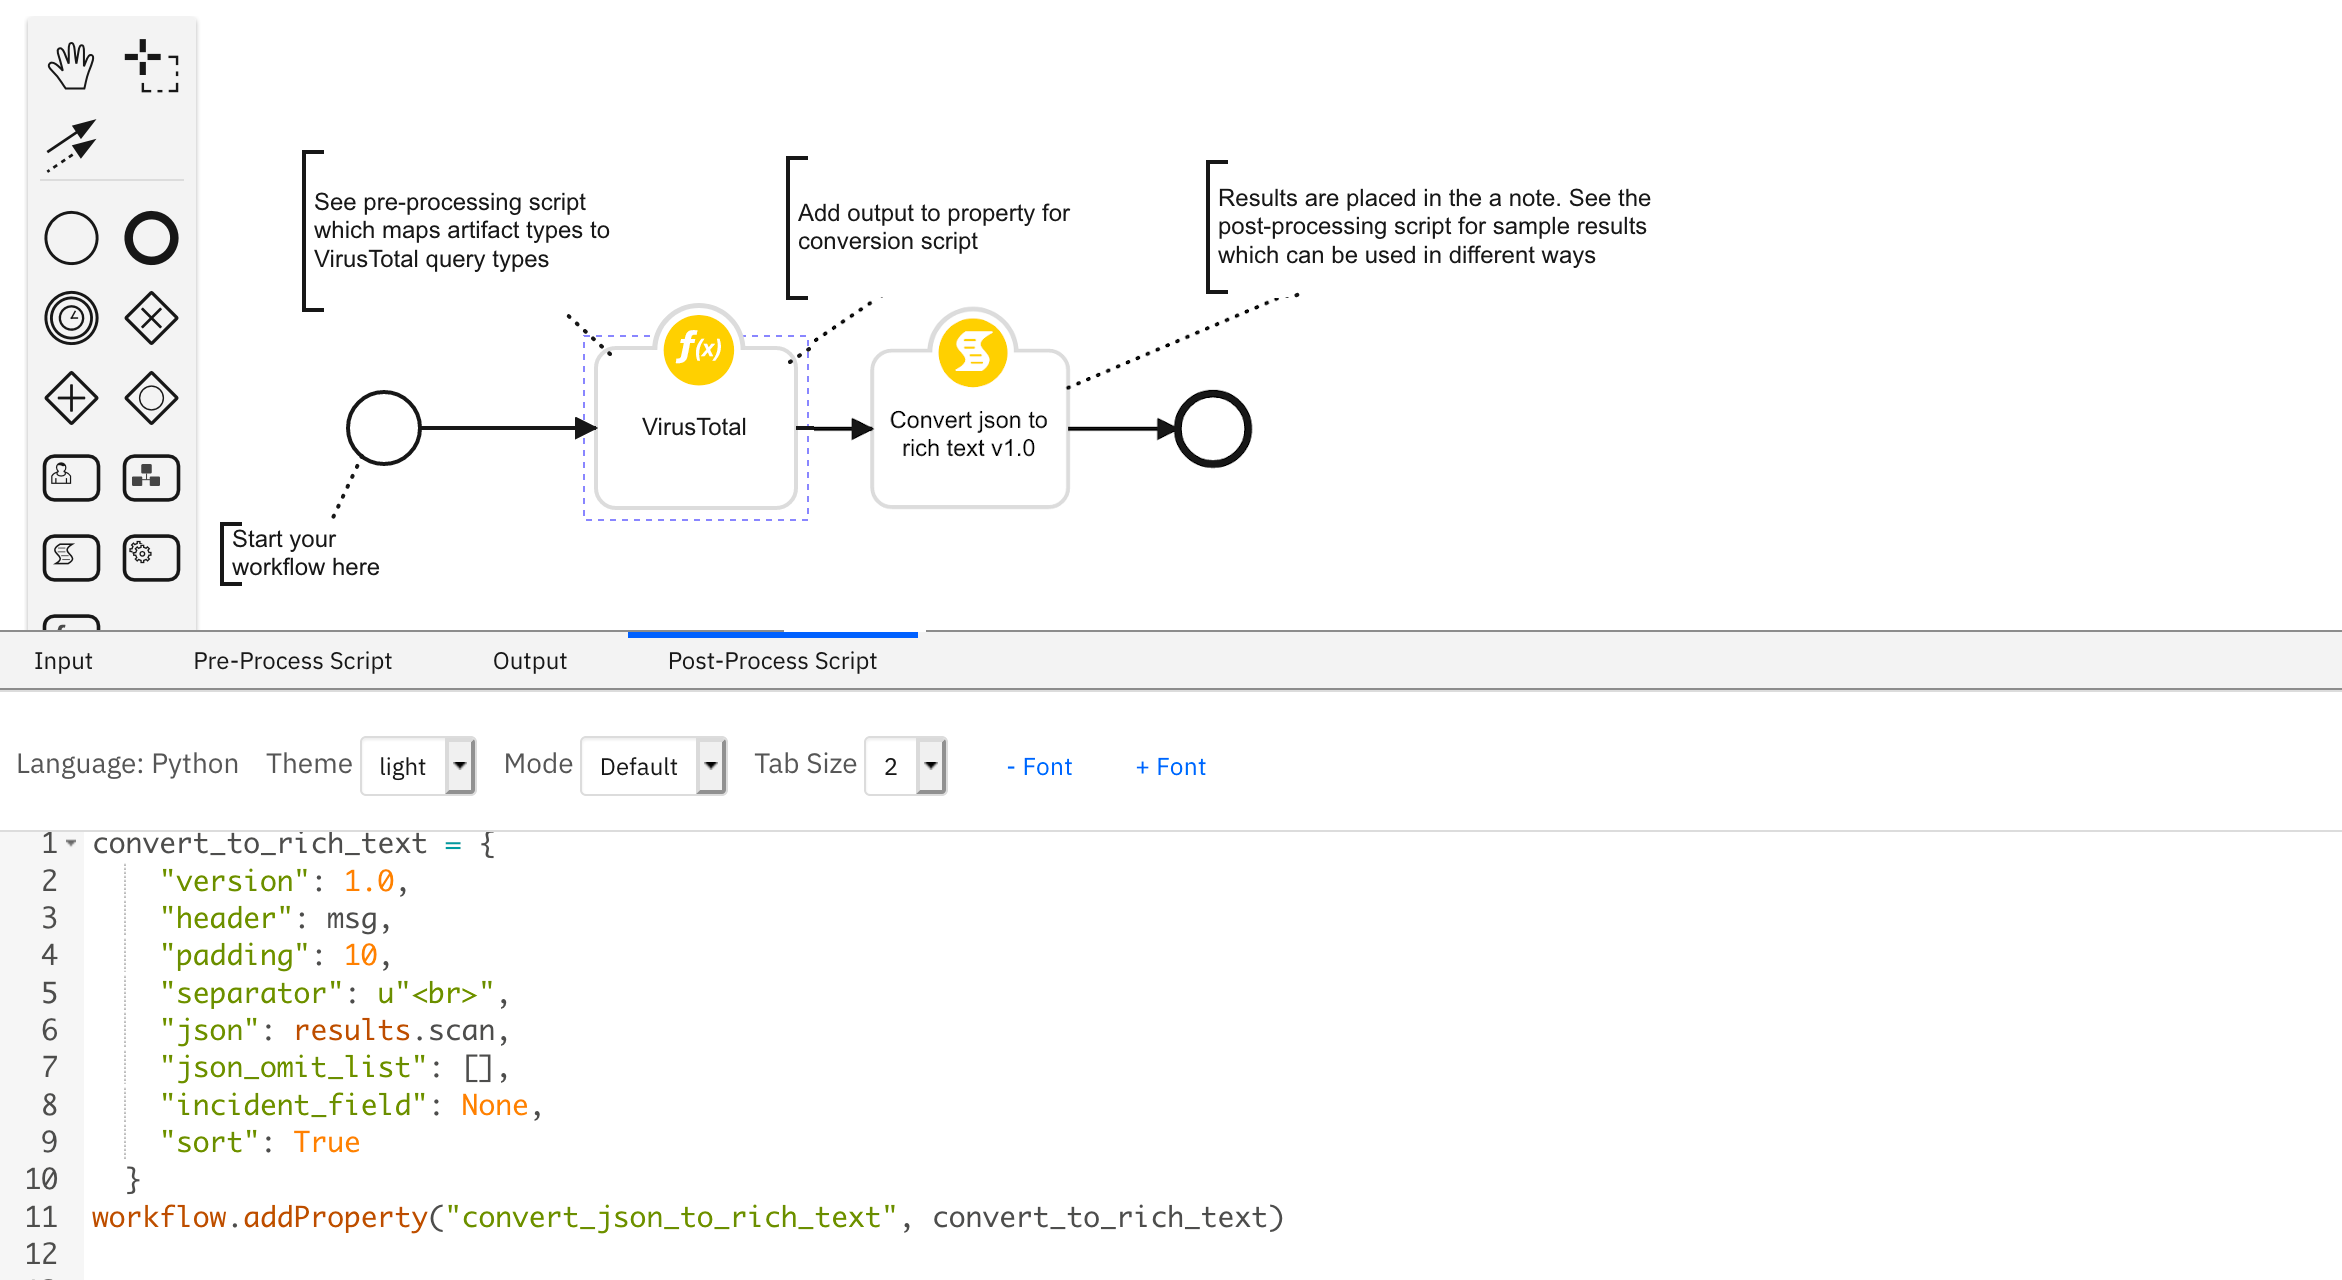Click the "header": msg code line
The height and width of the screenshot is (1280, 2342).
(x=276, y=918)
